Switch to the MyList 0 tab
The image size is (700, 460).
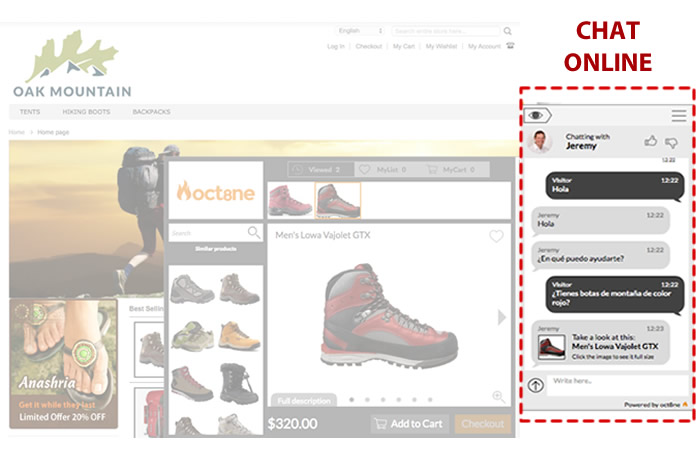(x=387, y=169)
